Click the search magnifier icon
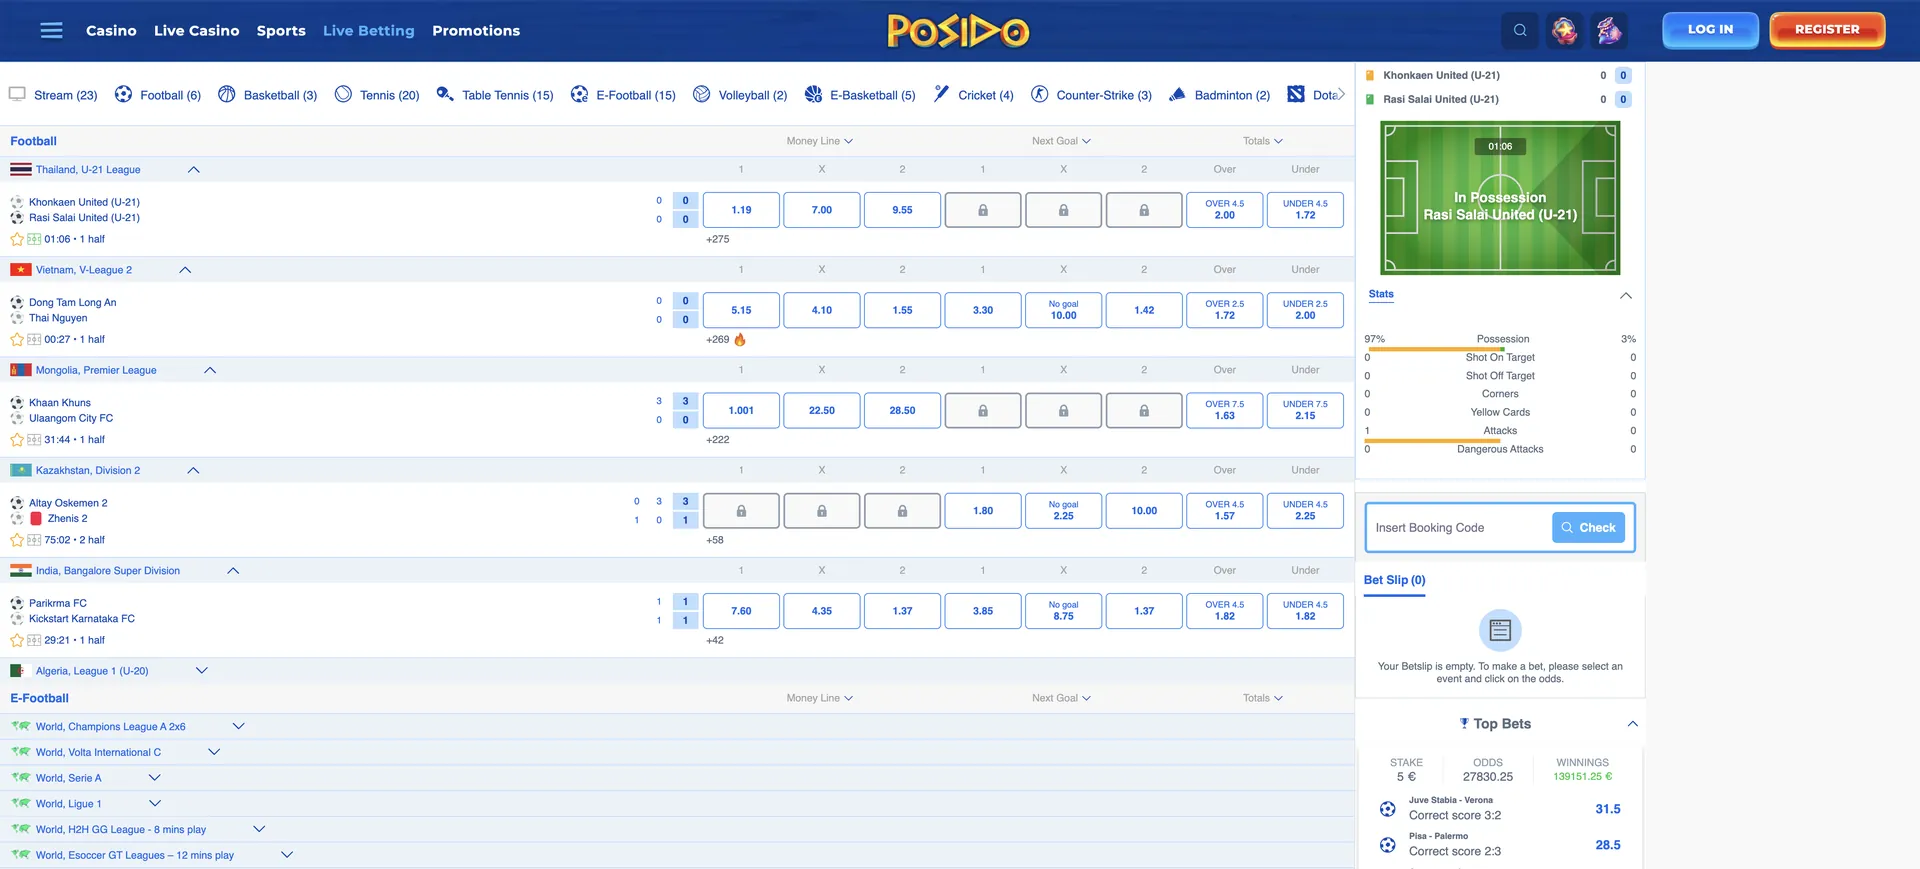The width and height of the screenshot is (1920, 869). [x=1520, y=30]
